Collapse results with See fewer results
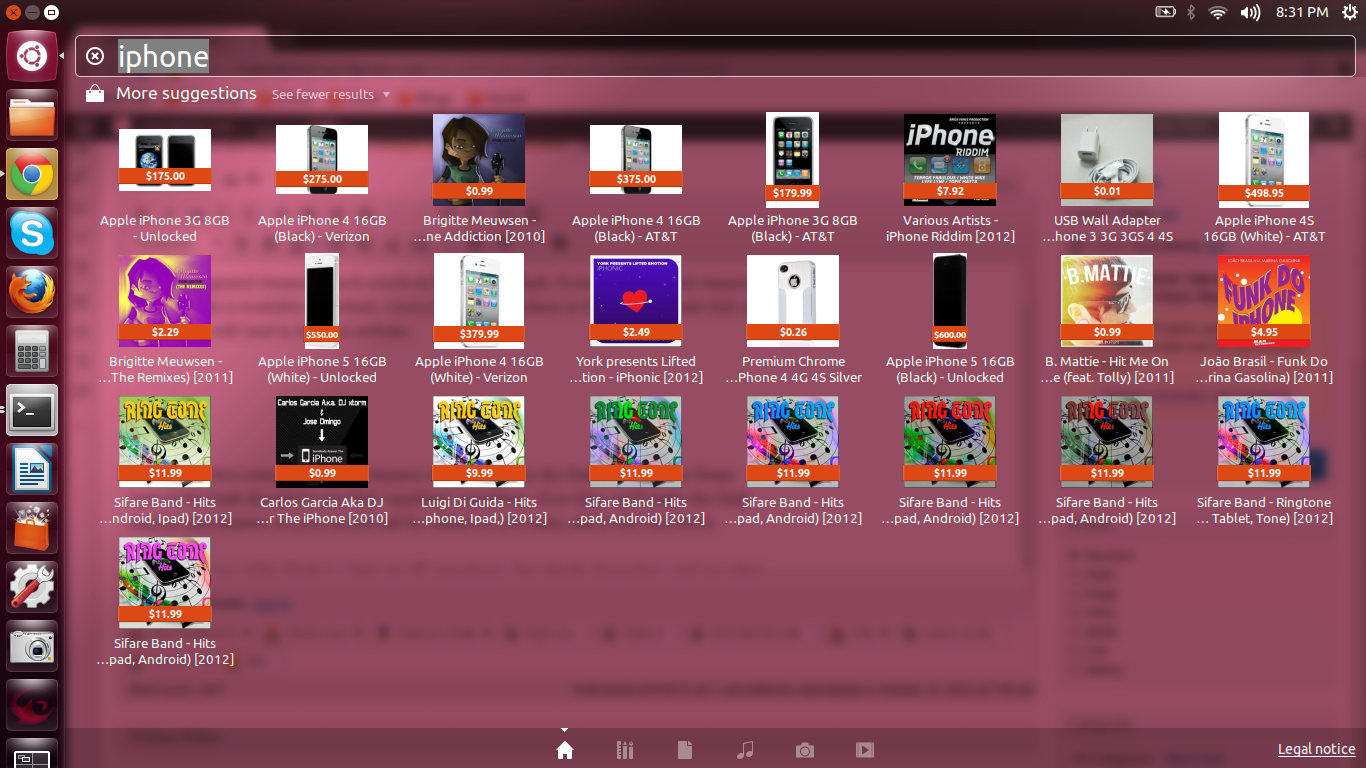The width and height of the screenshot is (1366, 768). point(330,94)
